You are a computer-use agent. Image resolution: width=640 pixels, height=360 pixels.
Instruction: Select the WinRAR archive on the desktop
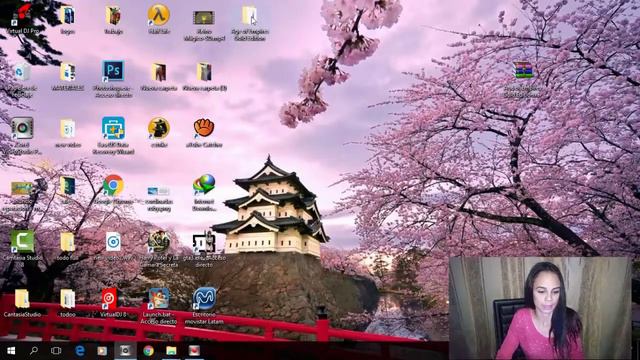(523, 79)
